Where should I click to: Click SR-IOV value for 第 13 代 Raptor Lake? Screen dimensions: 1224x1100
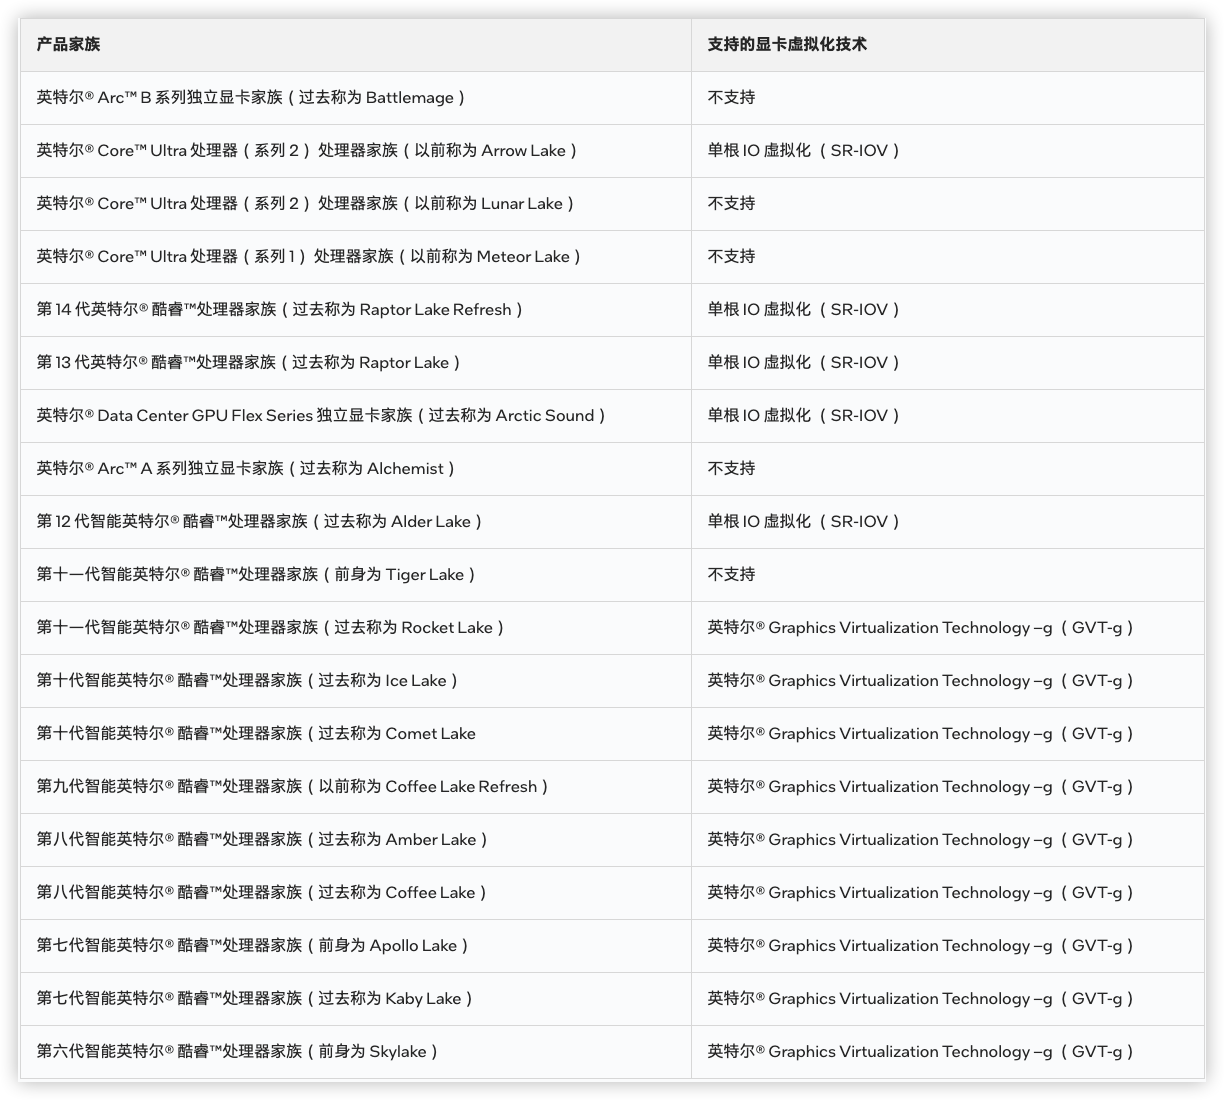[x=804, y=362]
